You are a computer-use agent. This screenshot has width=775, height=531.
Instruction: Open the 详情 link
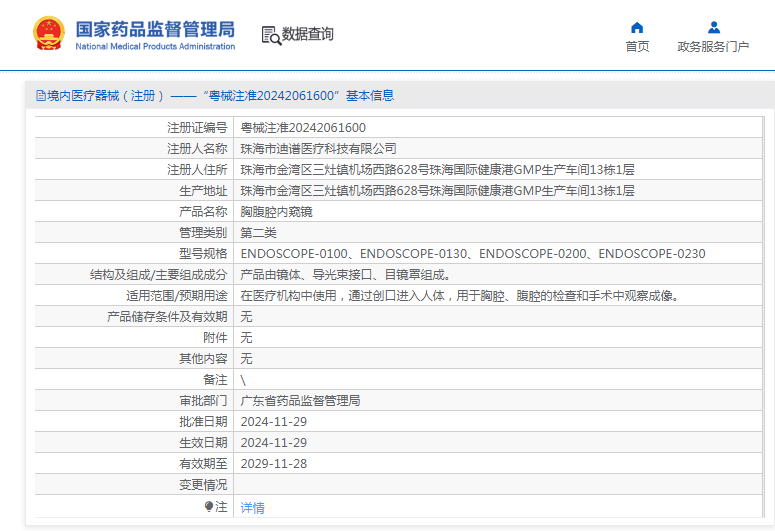point(253,508)
